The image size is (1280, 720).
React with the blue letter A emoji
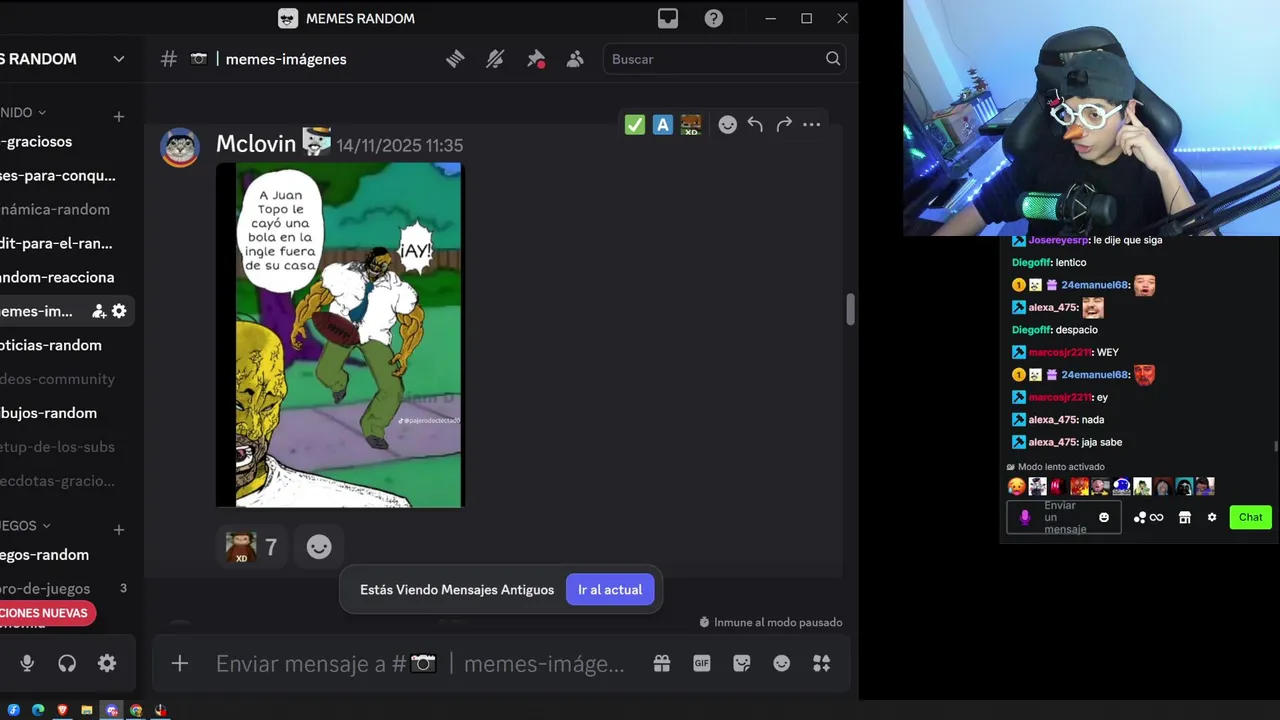662,125
